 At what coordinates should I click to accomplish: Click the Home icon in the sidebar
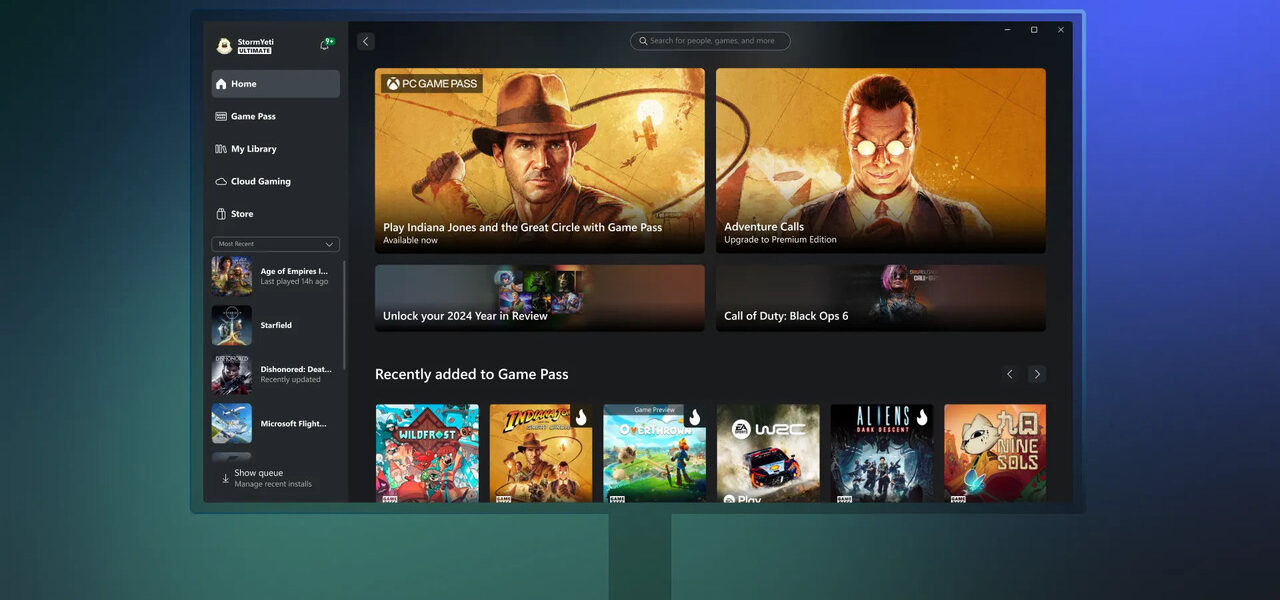point(221,84)
